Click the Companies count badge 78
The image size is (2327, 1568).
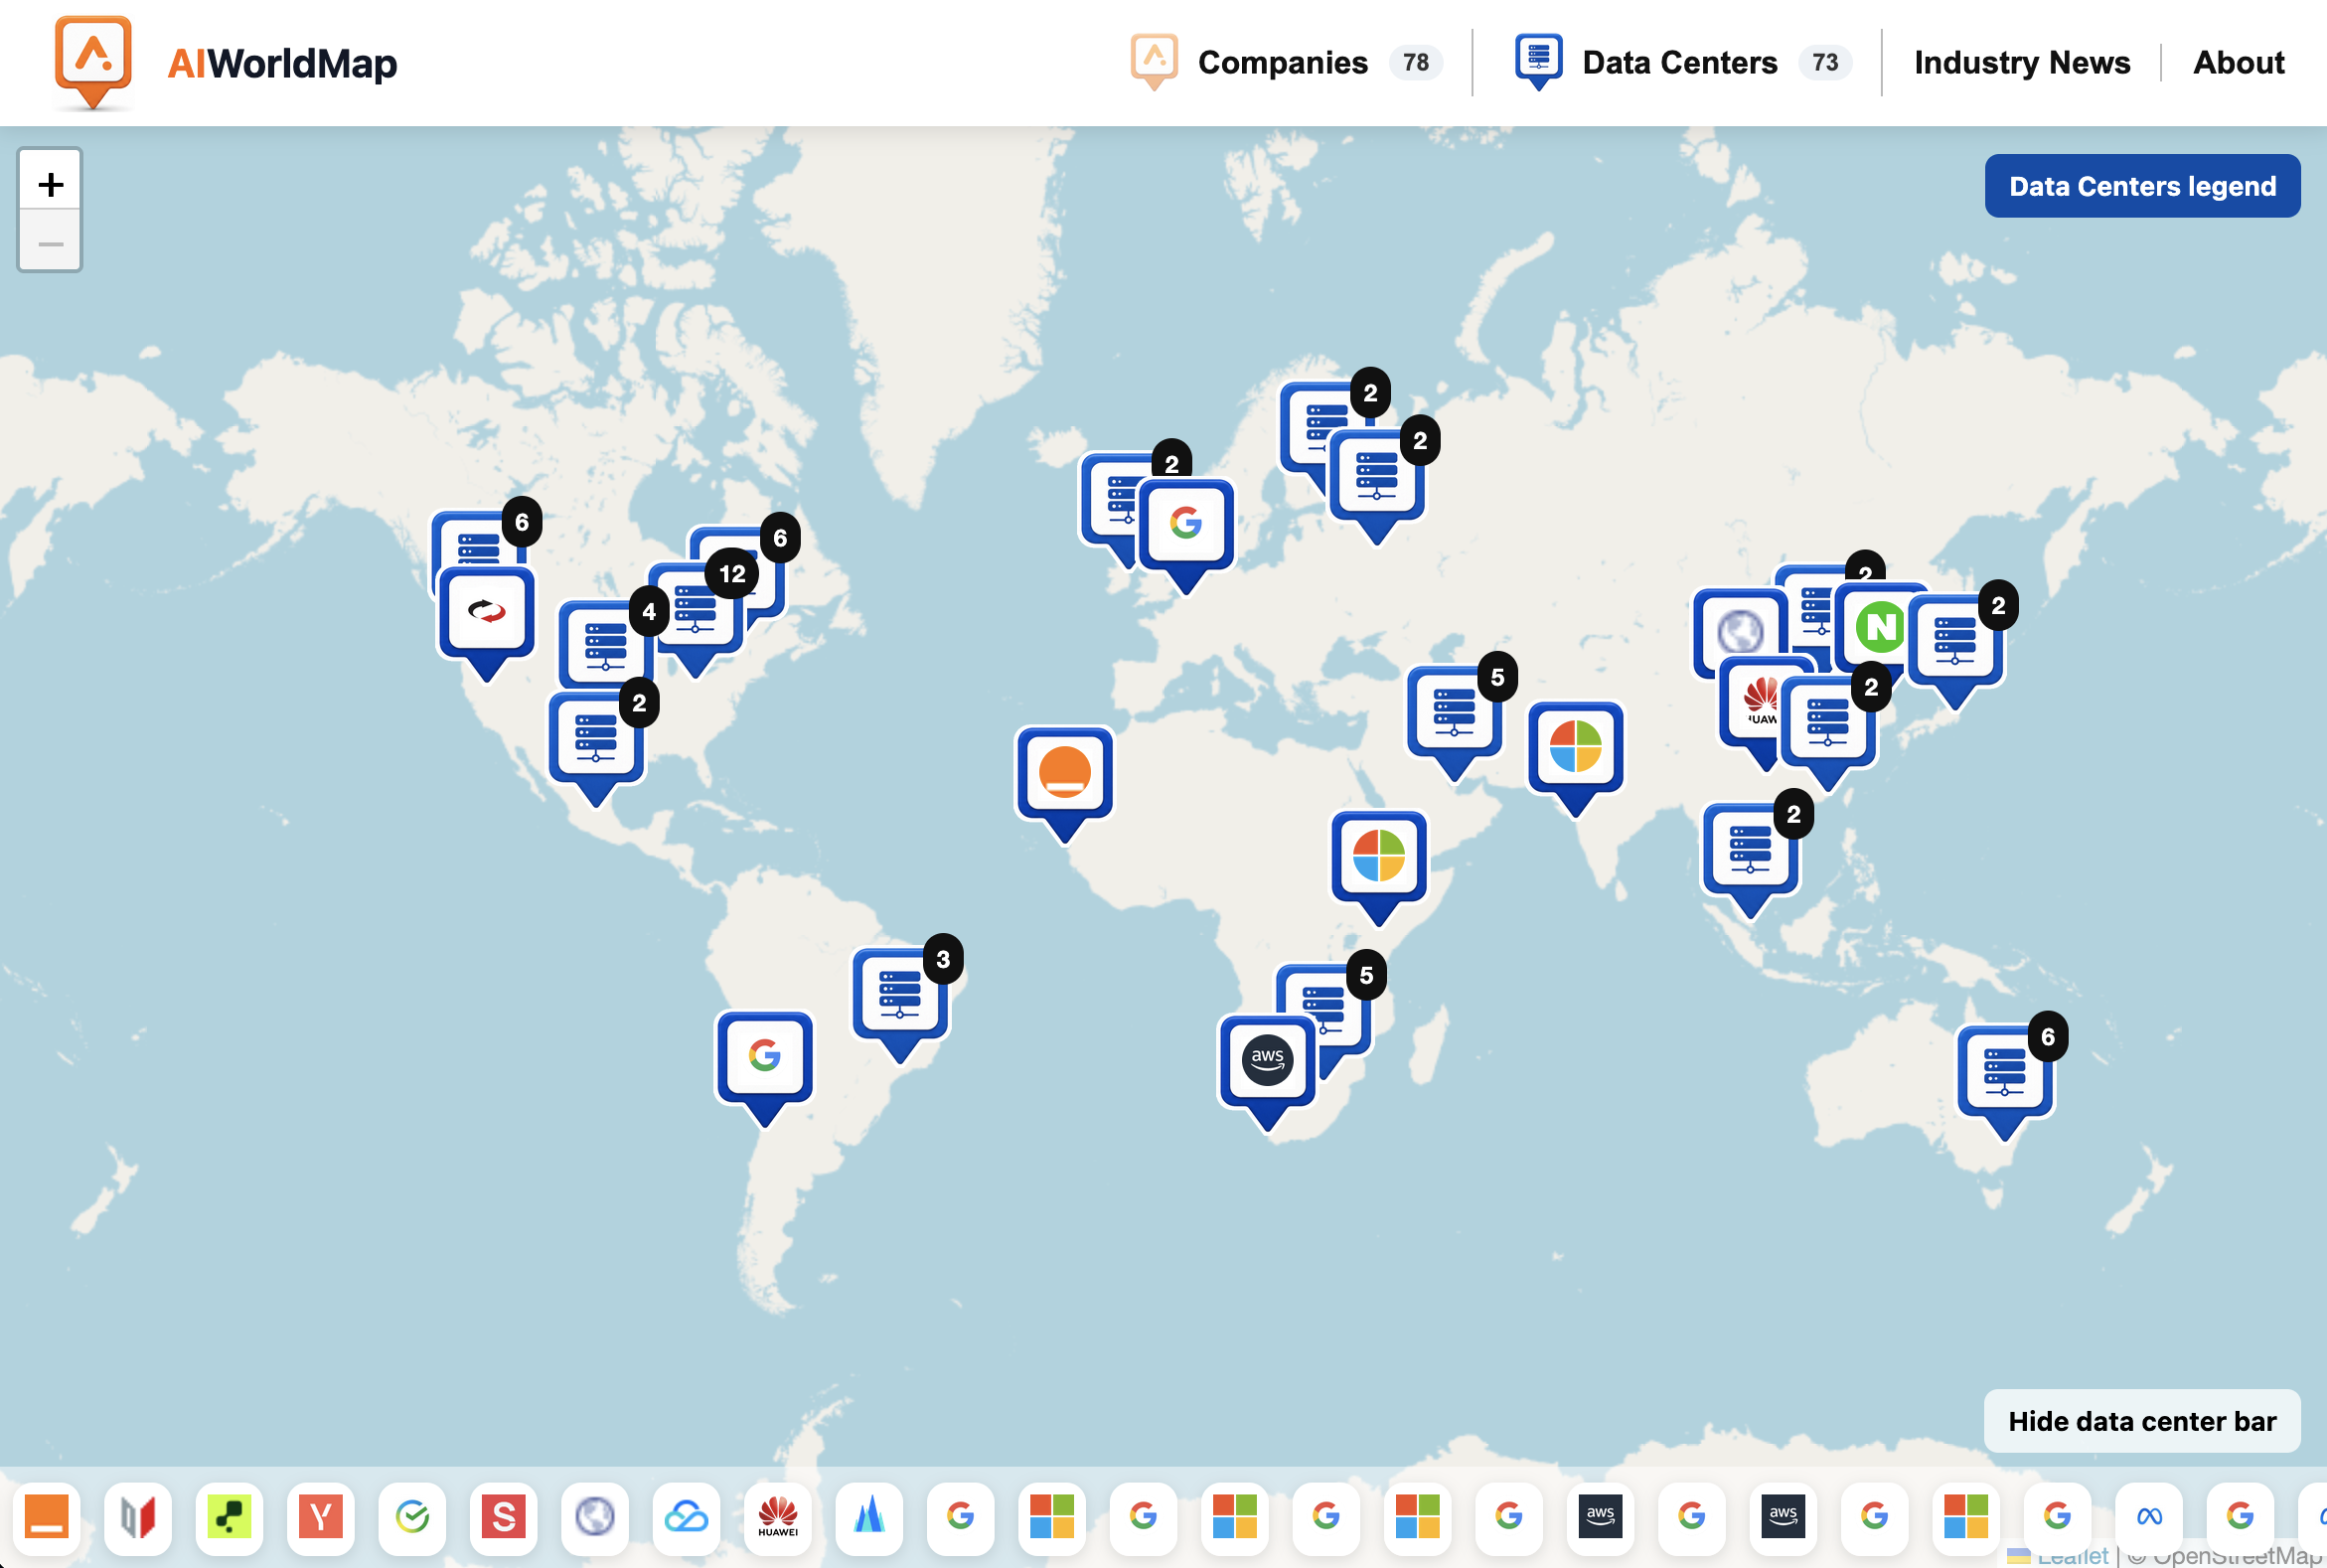(1415, 62)
